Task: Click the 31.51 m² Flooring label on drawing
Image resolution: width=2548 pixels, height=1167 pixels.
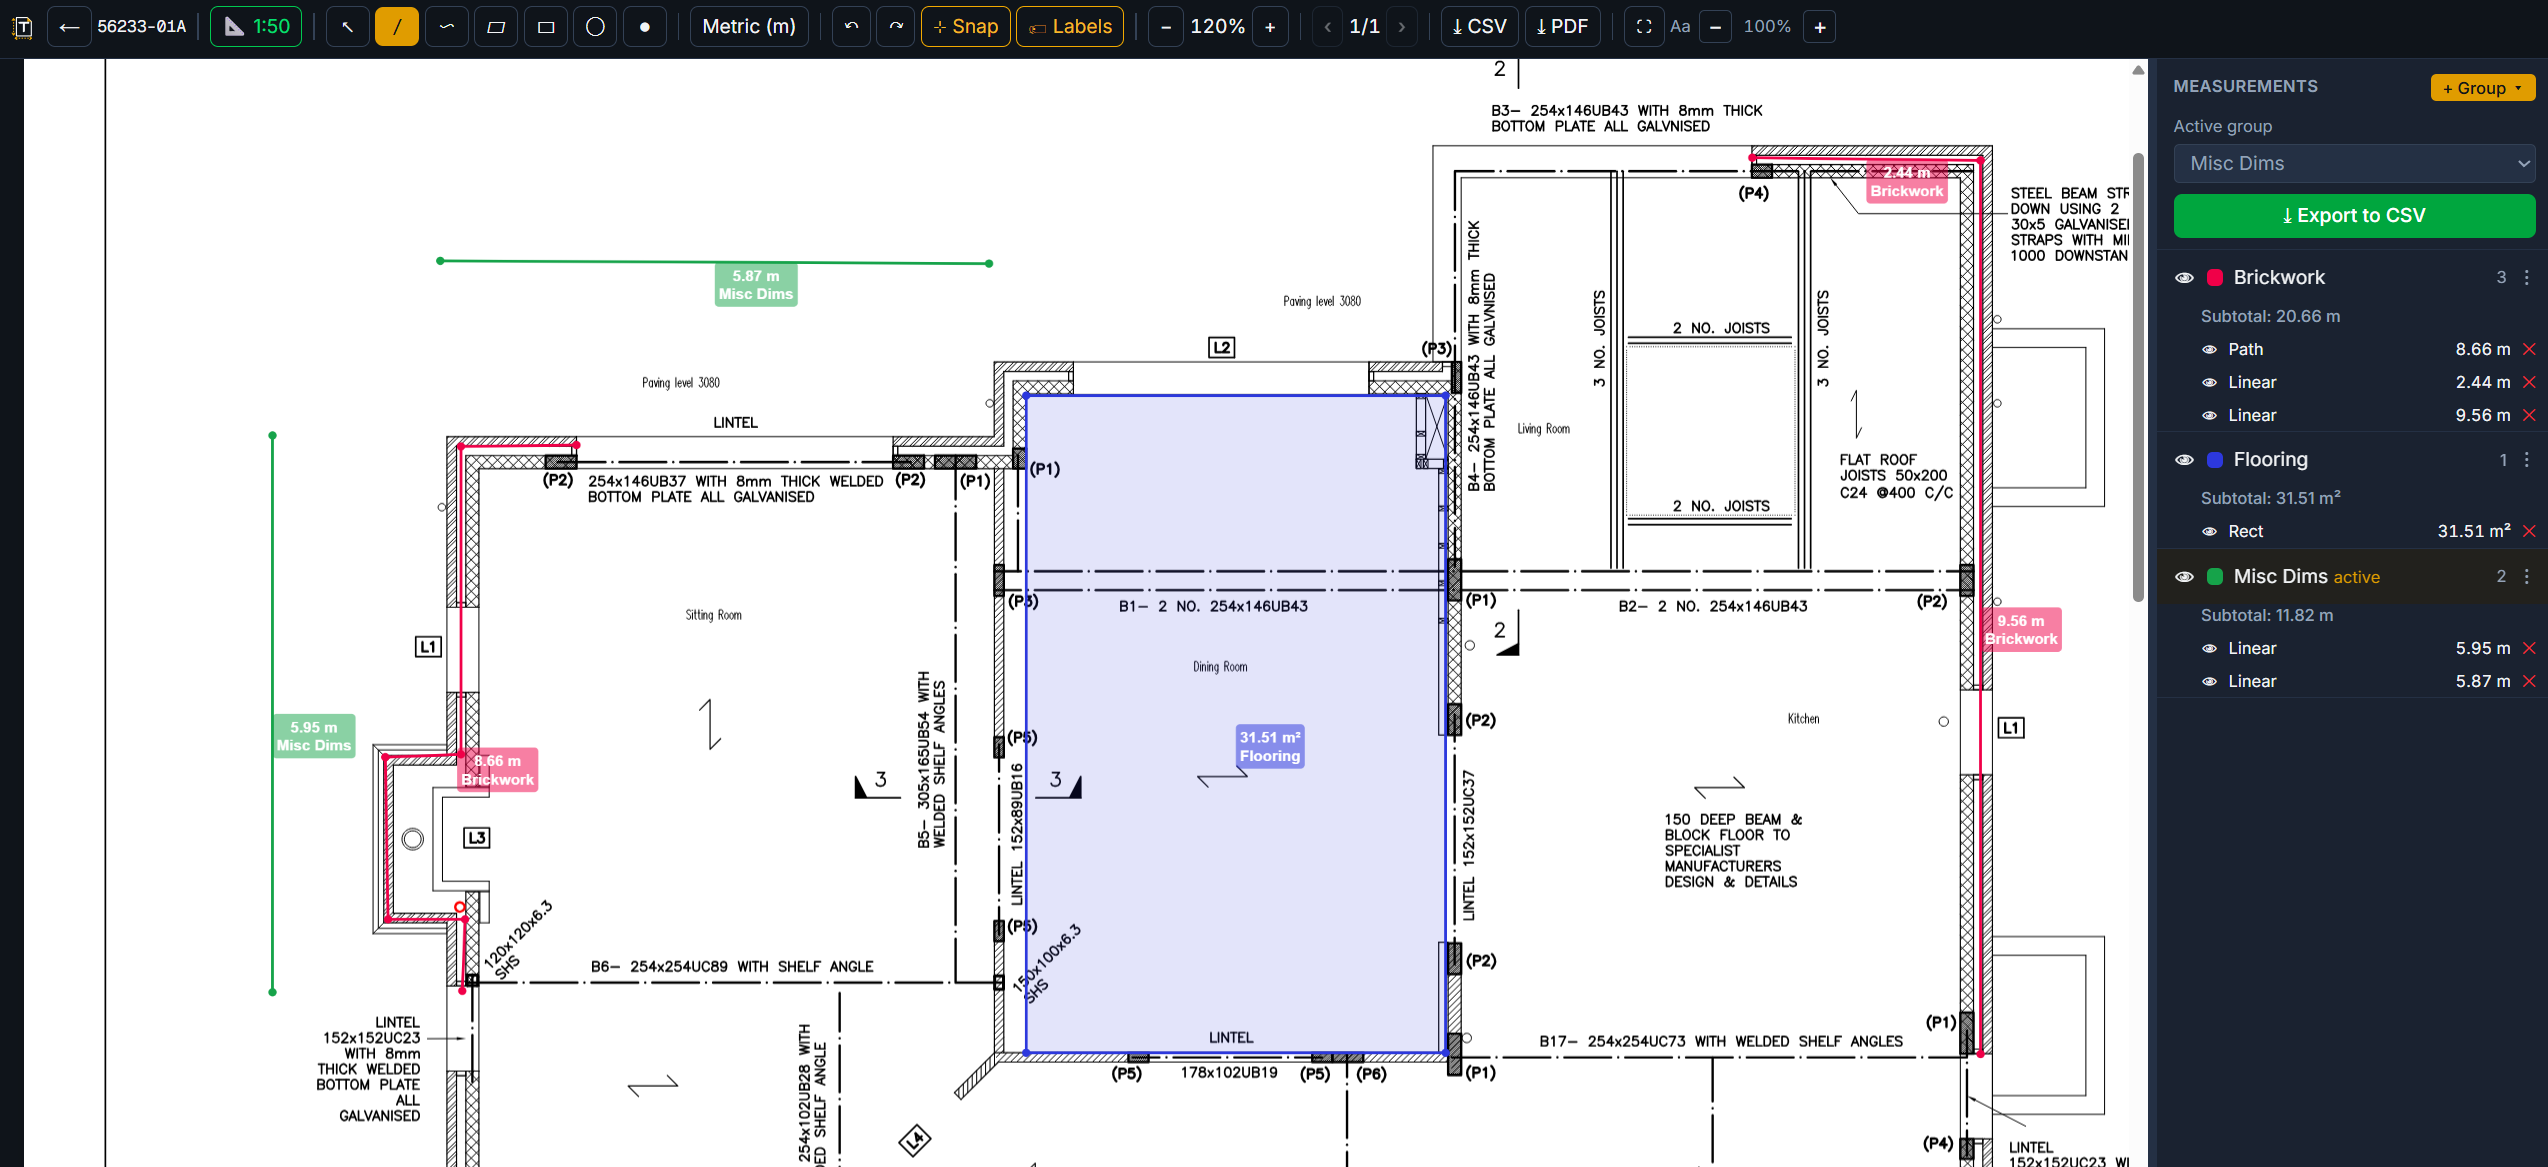Action: pos(1270,747)
